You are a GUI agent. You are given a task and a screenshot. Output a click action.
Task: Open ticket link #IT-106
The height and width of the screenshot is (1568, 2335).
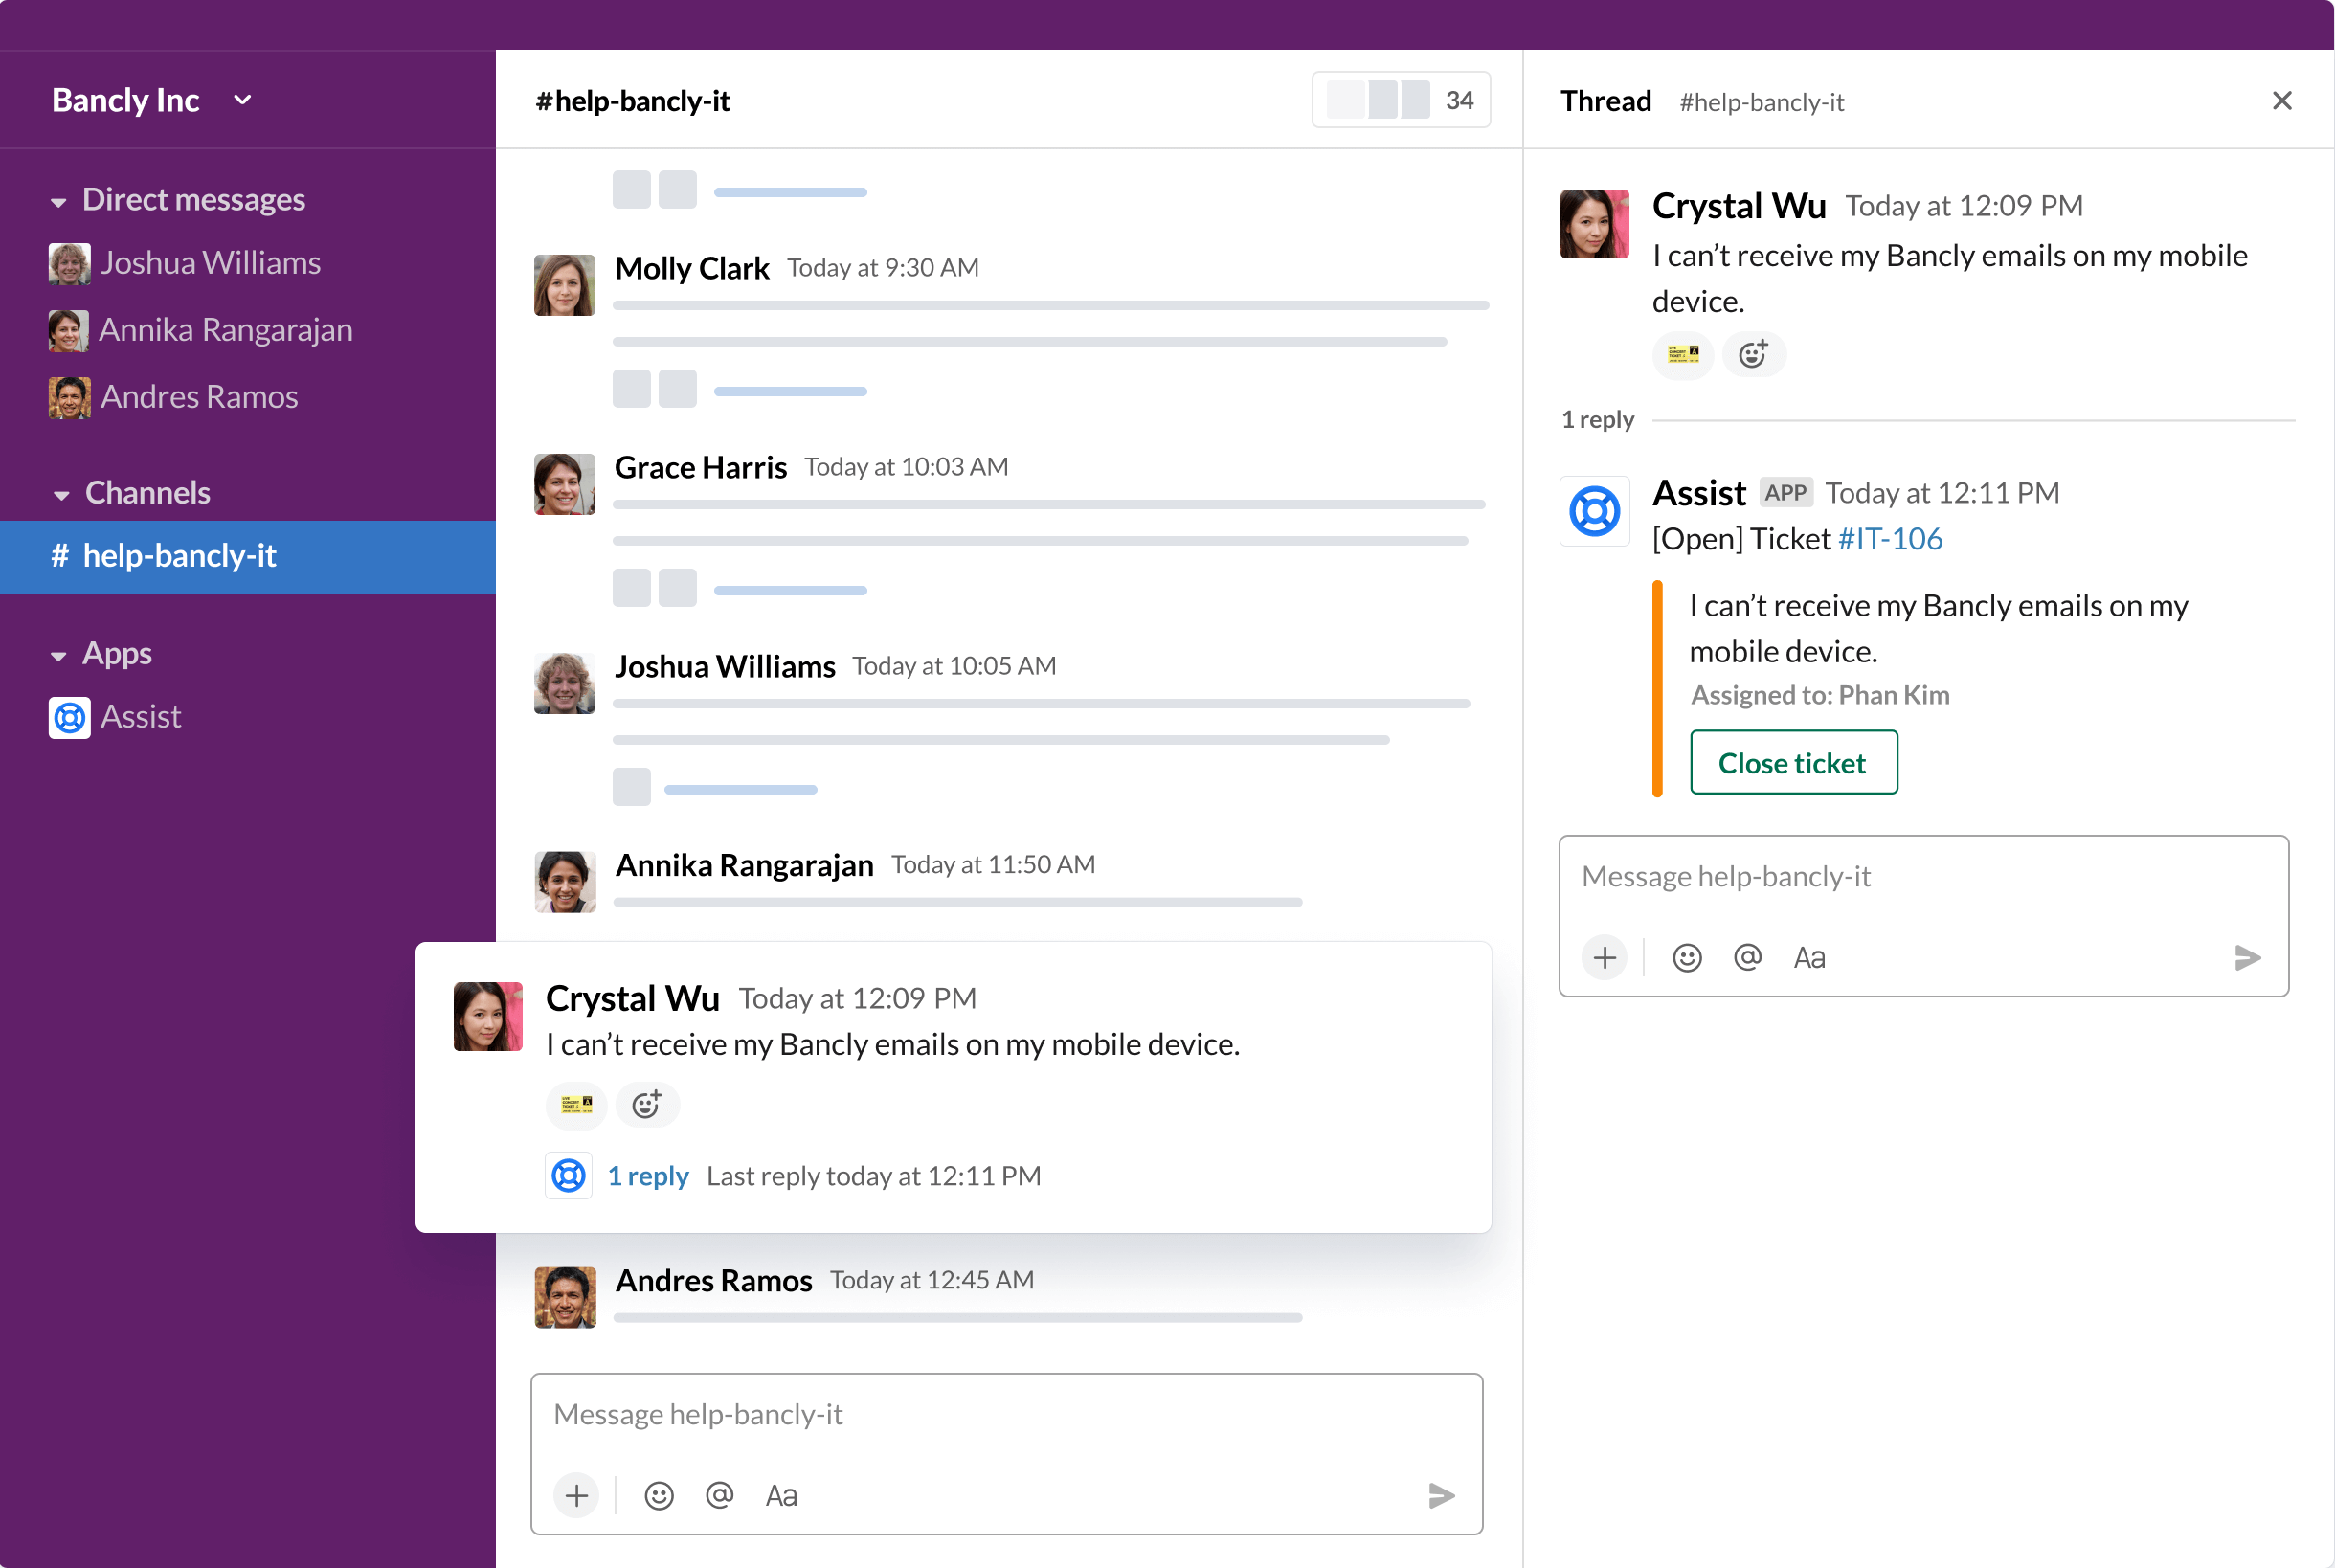tap(1889, 539)
